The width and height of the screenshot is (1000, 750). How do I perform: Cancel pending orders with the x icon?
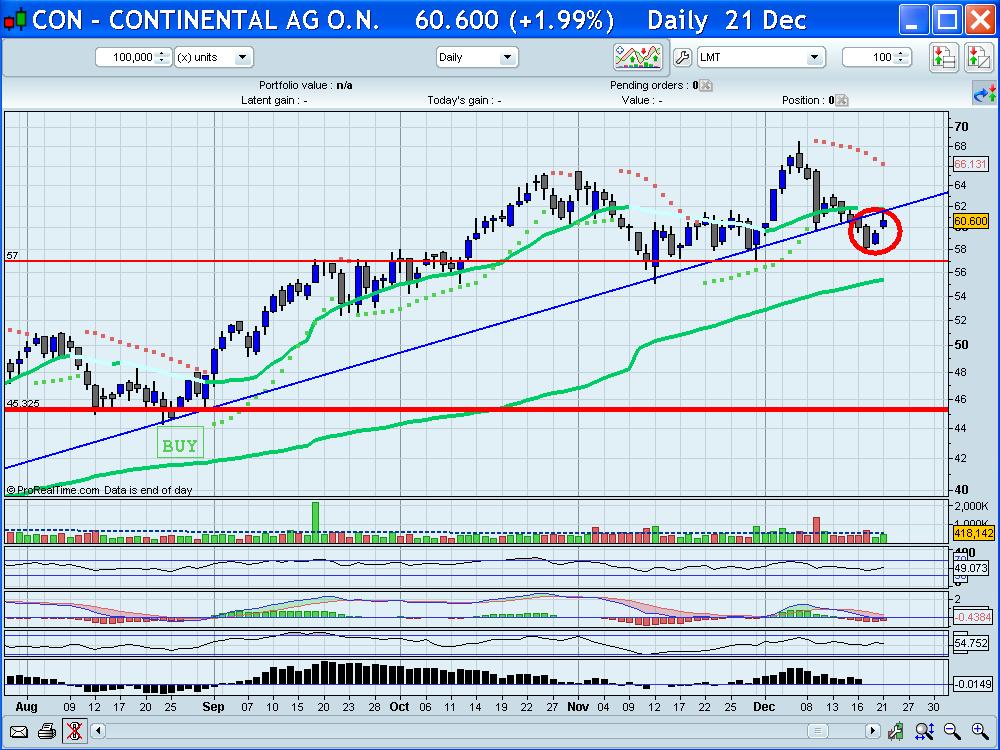coord(706,85)
